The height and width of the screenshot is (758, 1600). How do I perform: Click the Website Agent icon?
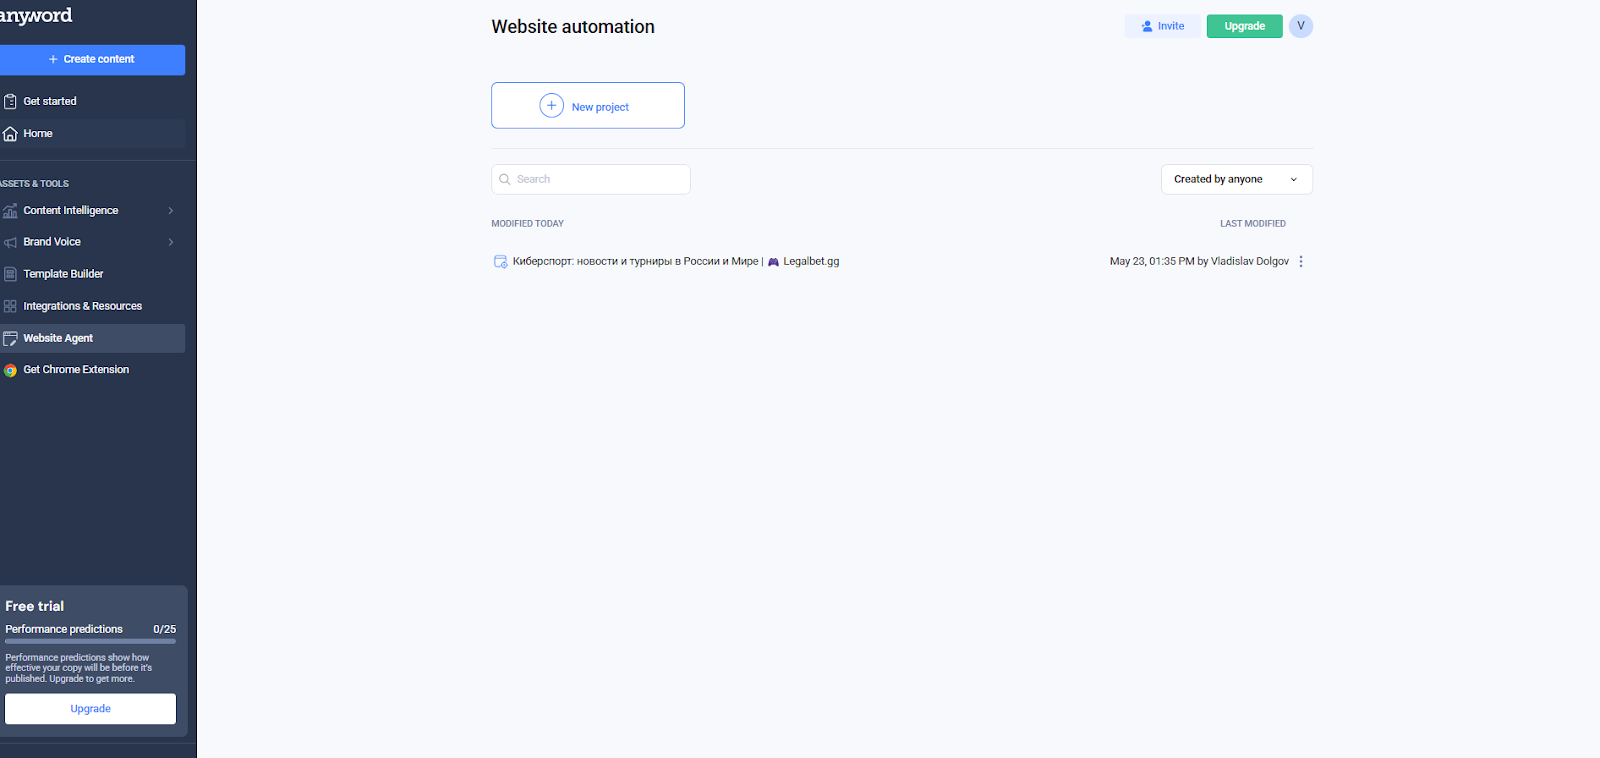coord(10,338)
